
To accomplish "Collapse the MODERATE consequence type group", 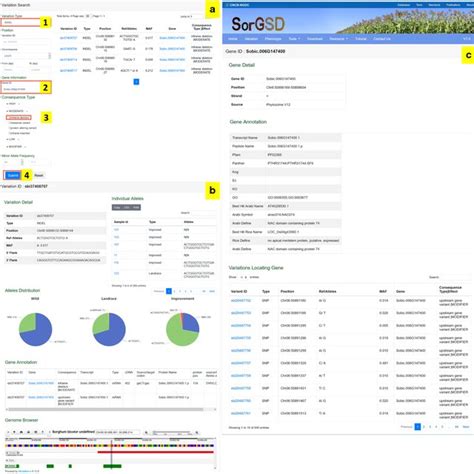I will click(x=17, y=111).
